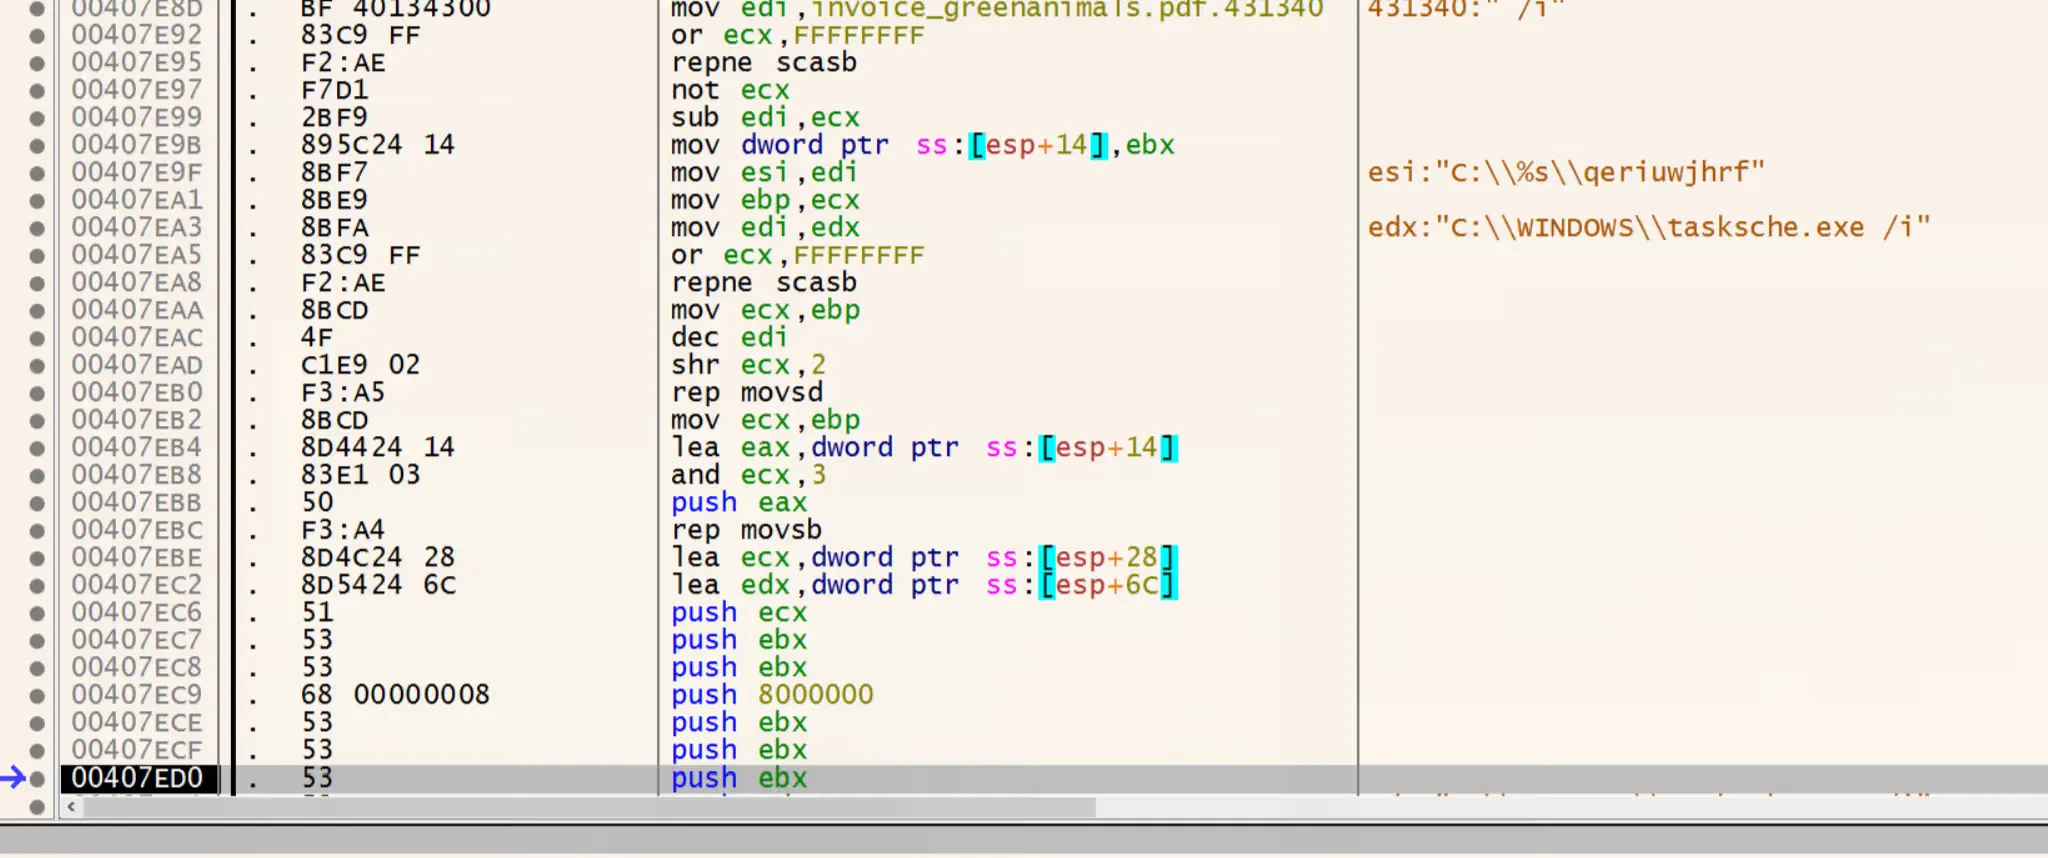Select address 00407EBE

coord(137,557)
